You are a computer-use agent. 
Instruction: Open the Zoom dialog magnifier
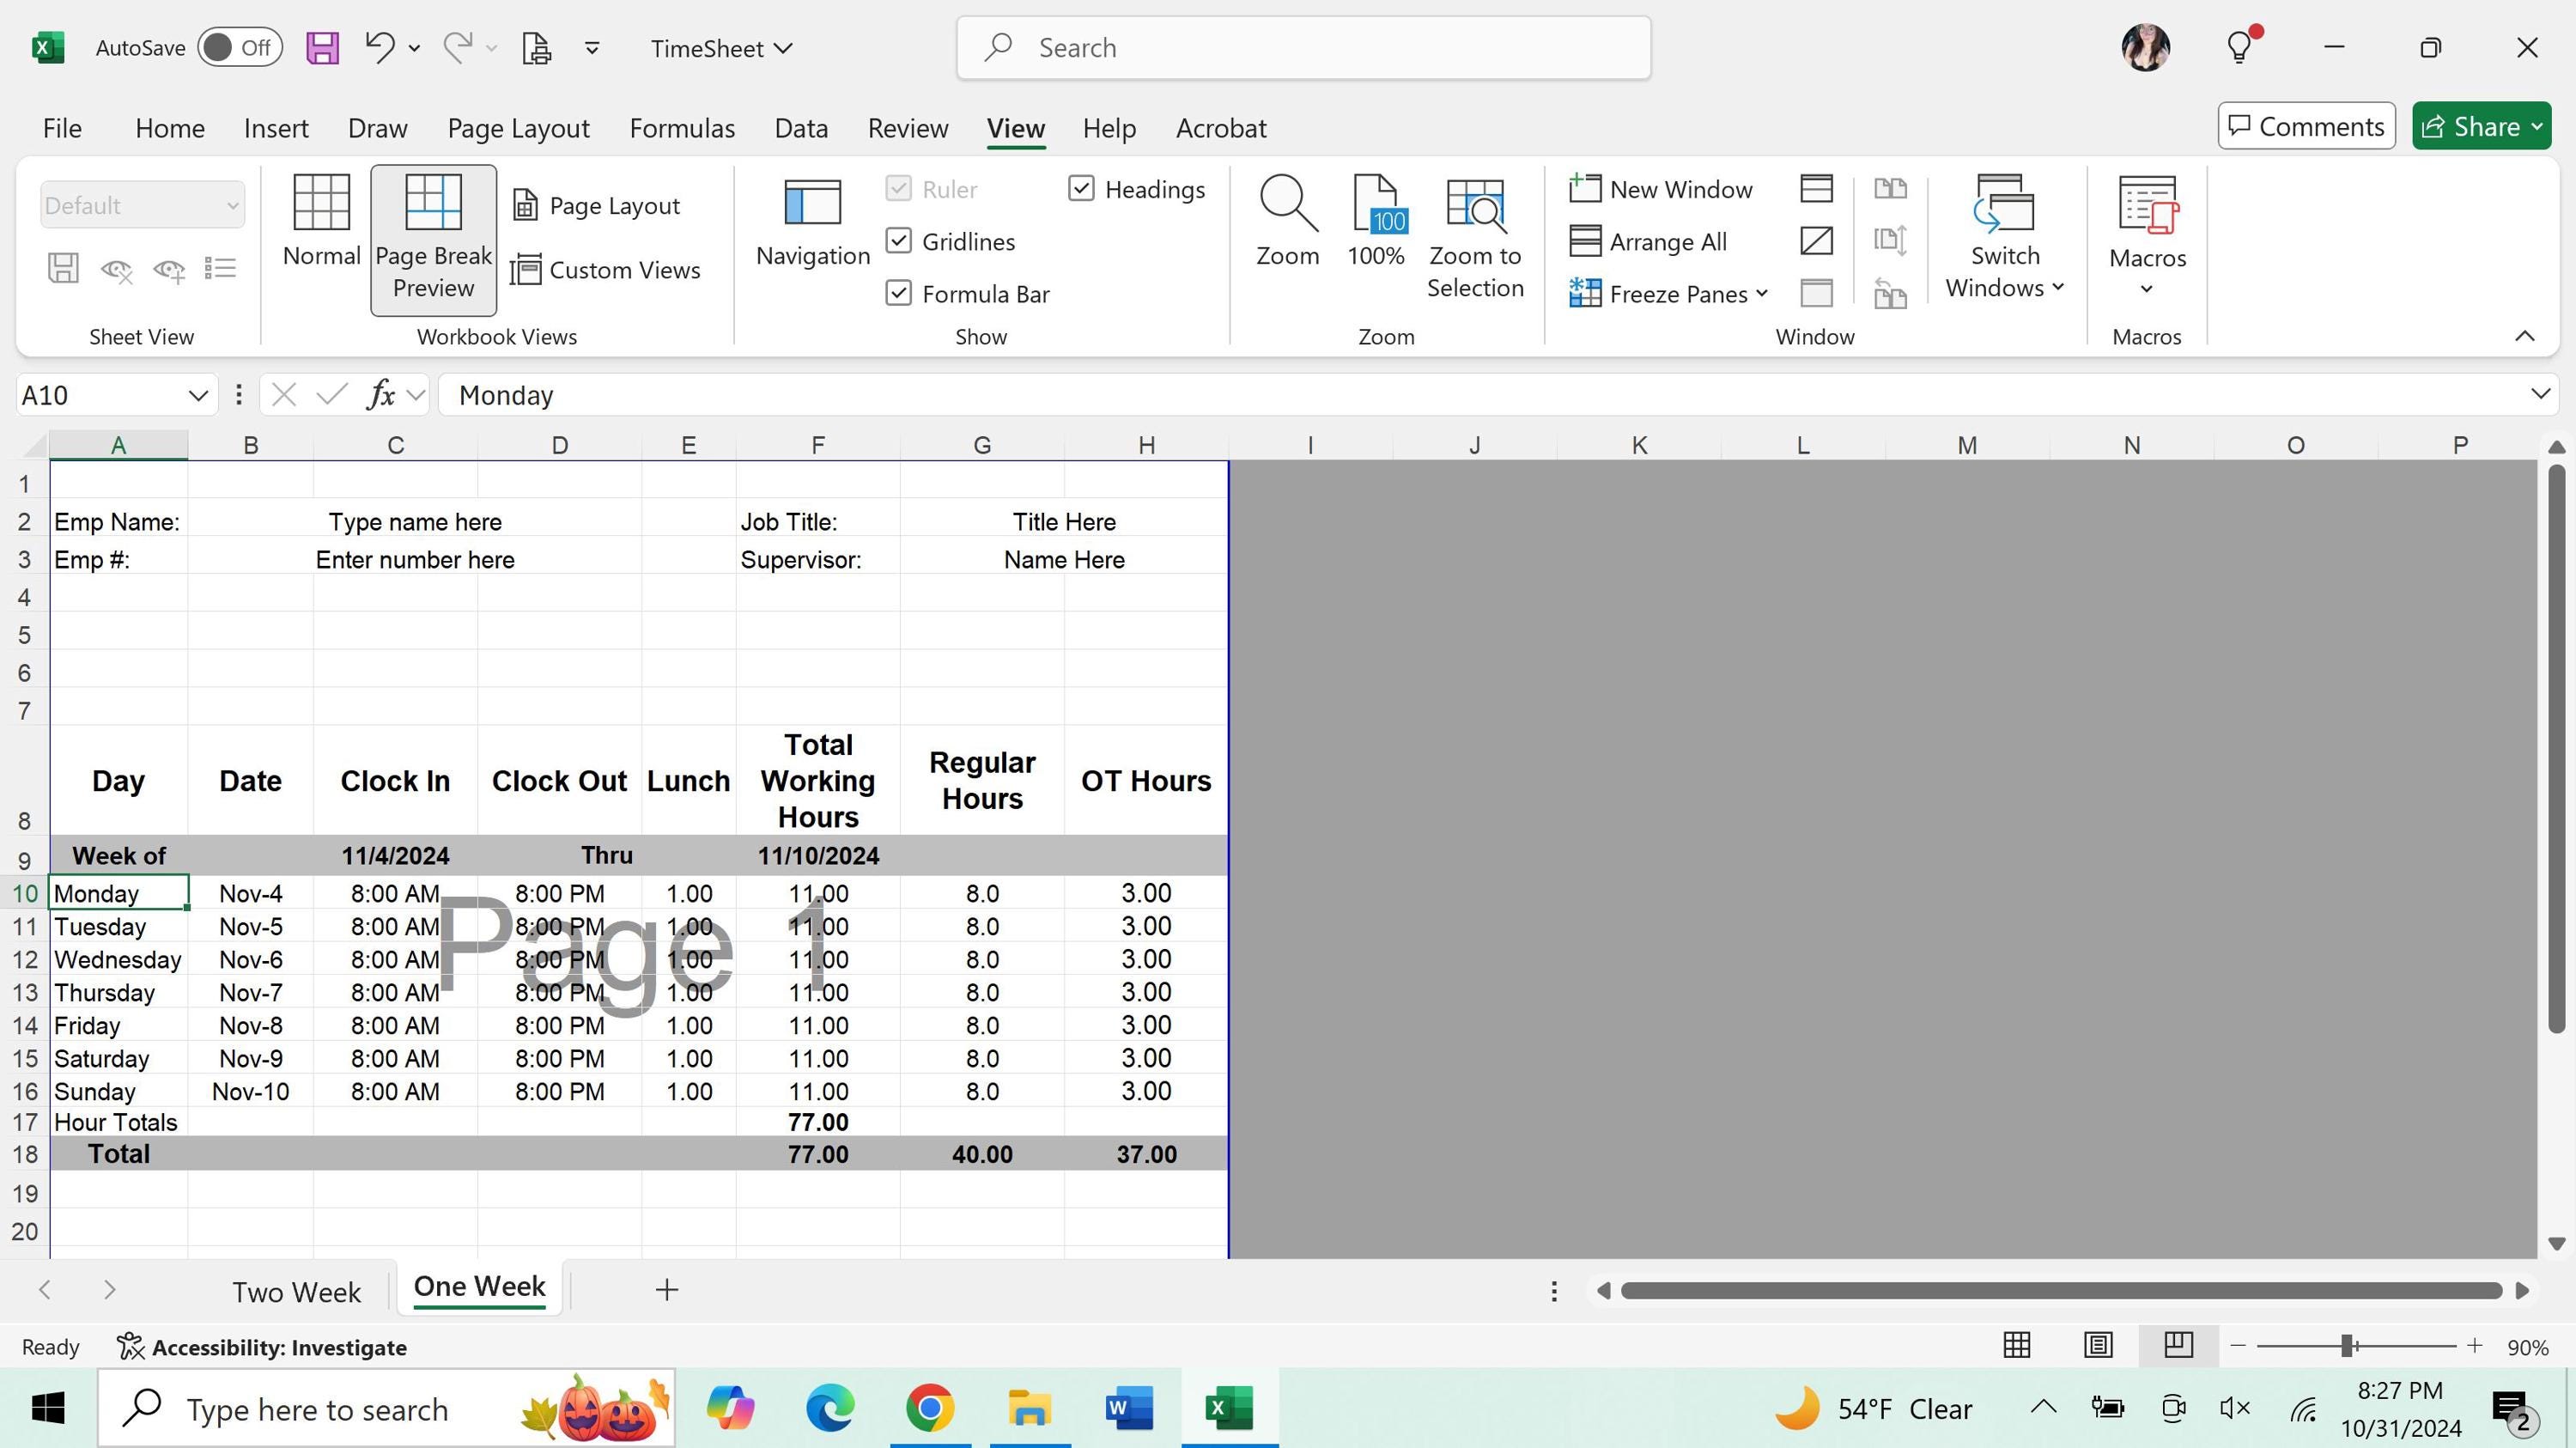(x=1287, y=221)
